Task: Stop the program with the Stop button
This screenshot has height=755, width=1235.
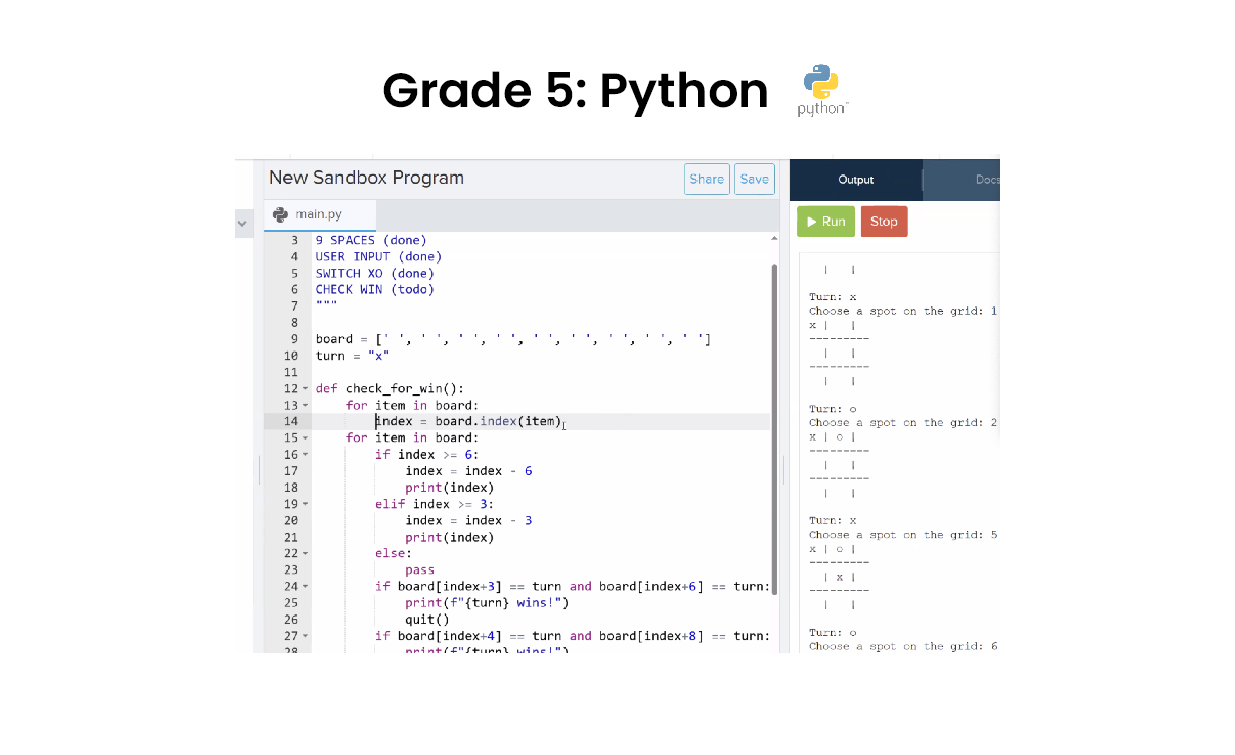Action: click(883, 221)
